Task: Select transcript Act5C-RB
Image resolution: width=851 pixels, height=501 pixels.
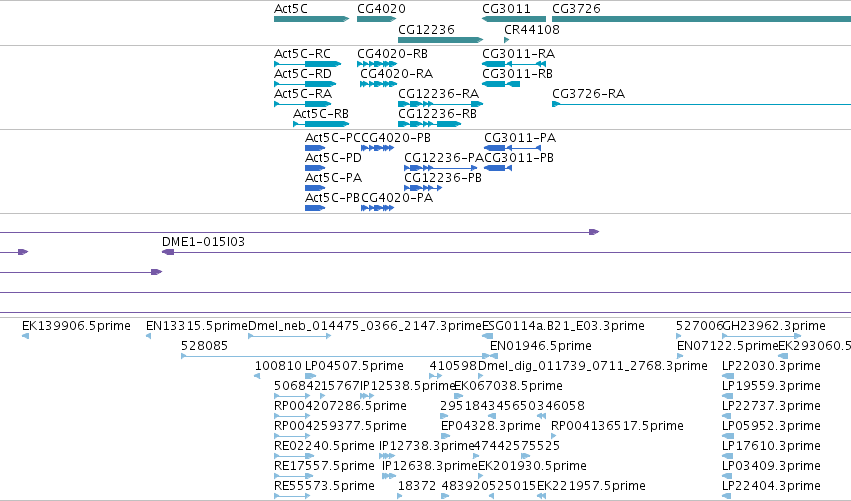Action: click(321, 124)
